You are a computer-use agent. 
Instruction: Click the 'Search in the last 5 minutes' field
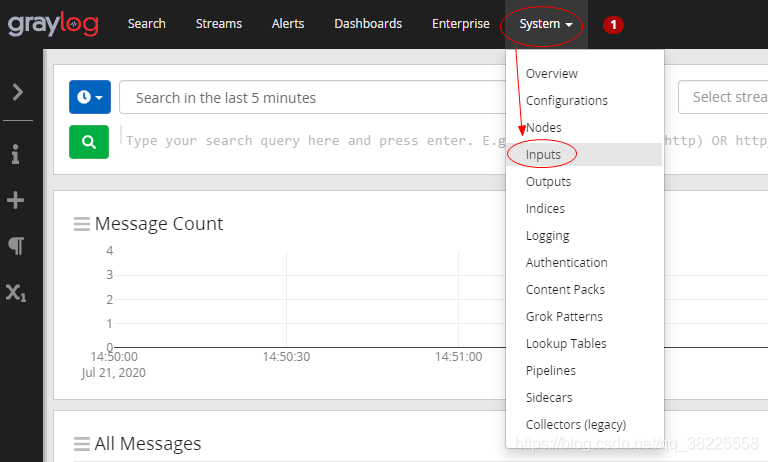coord(312,97)
